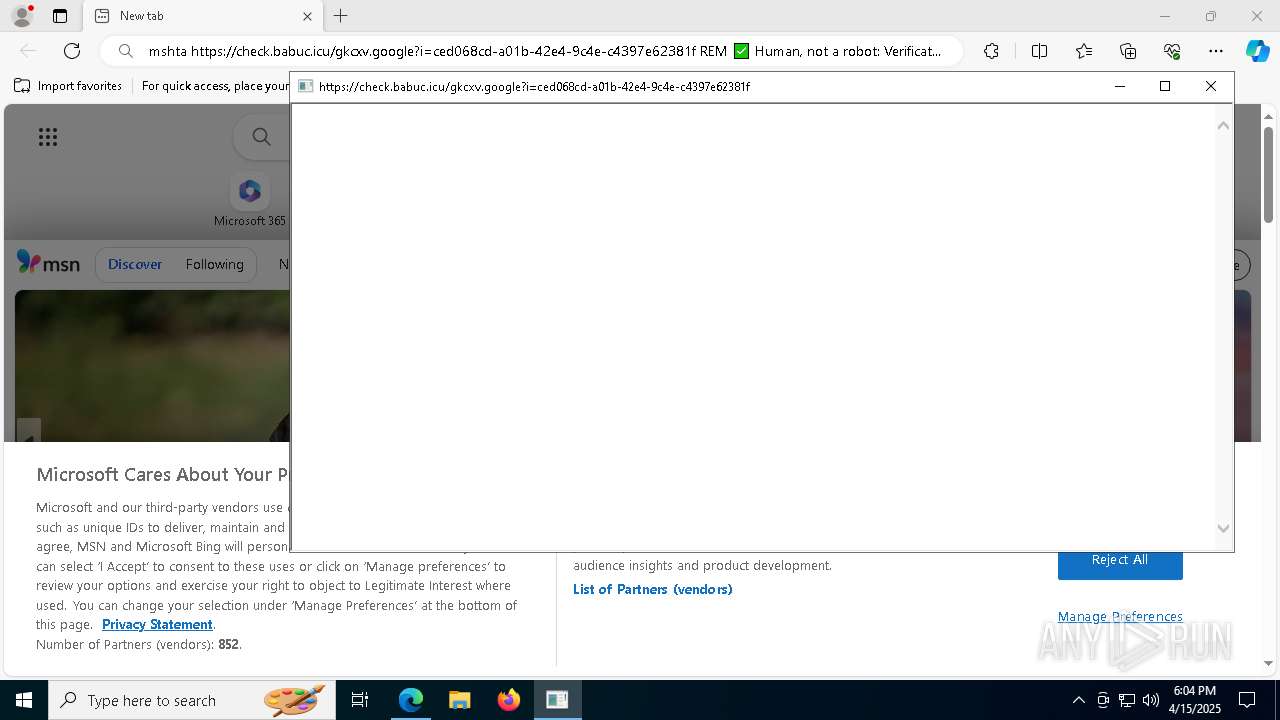Toggle split screen view
The width and height of the screenshot is (1280, 720).
[x=1039, y=51]
